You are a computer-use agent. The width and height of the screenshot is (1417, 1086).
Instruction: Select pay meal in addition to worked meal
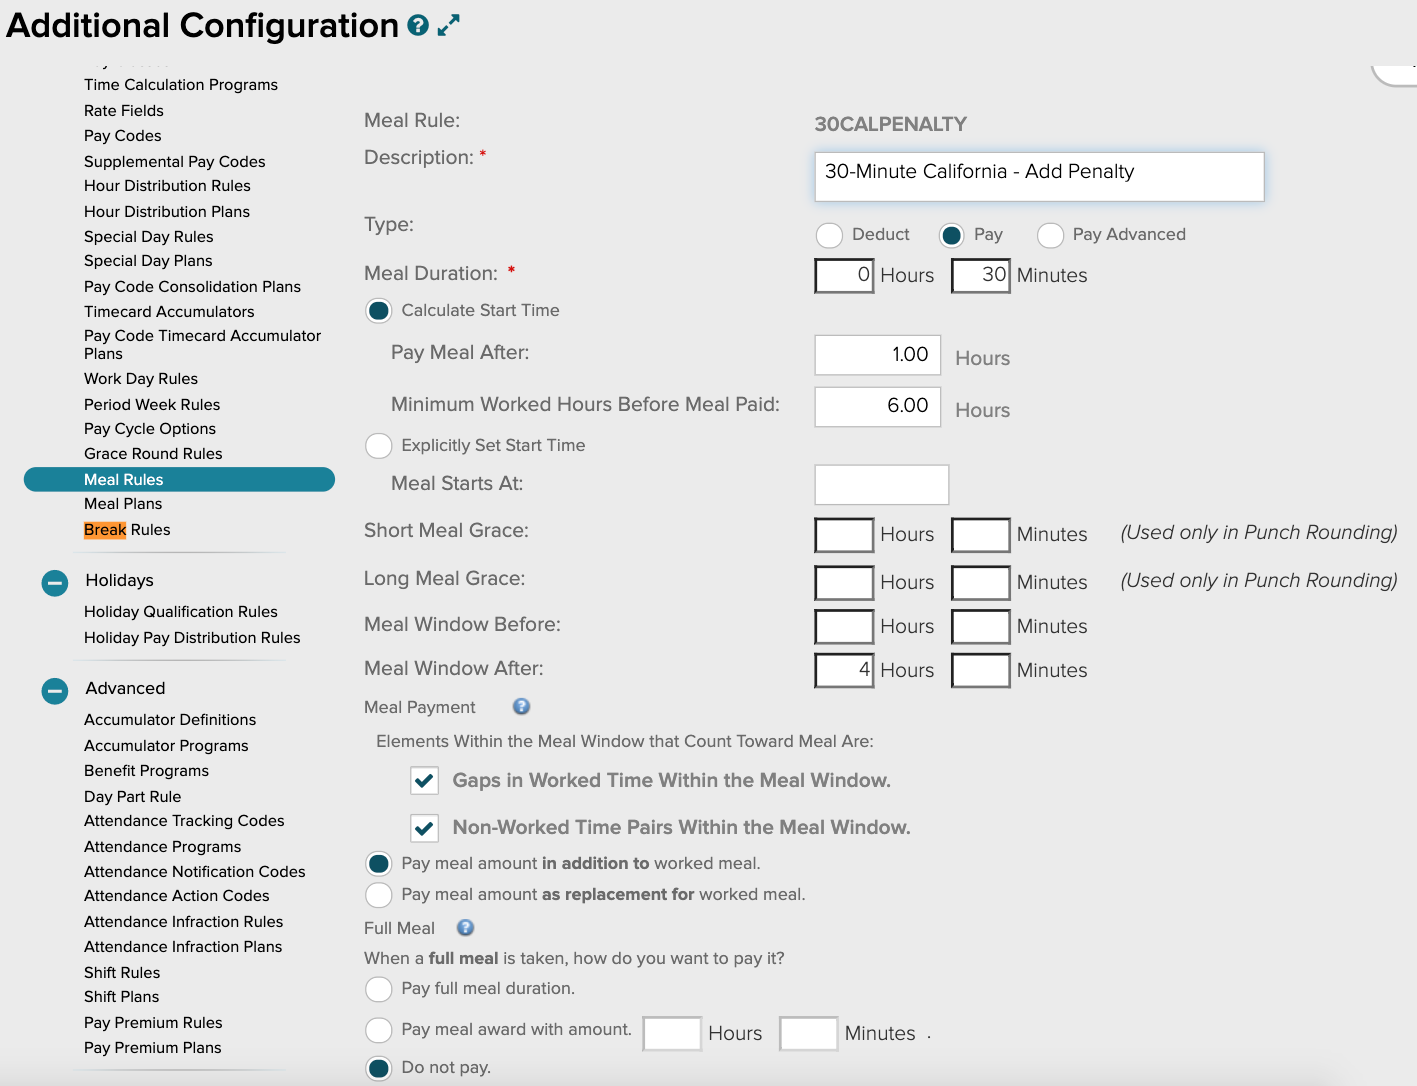click(379, 864)
